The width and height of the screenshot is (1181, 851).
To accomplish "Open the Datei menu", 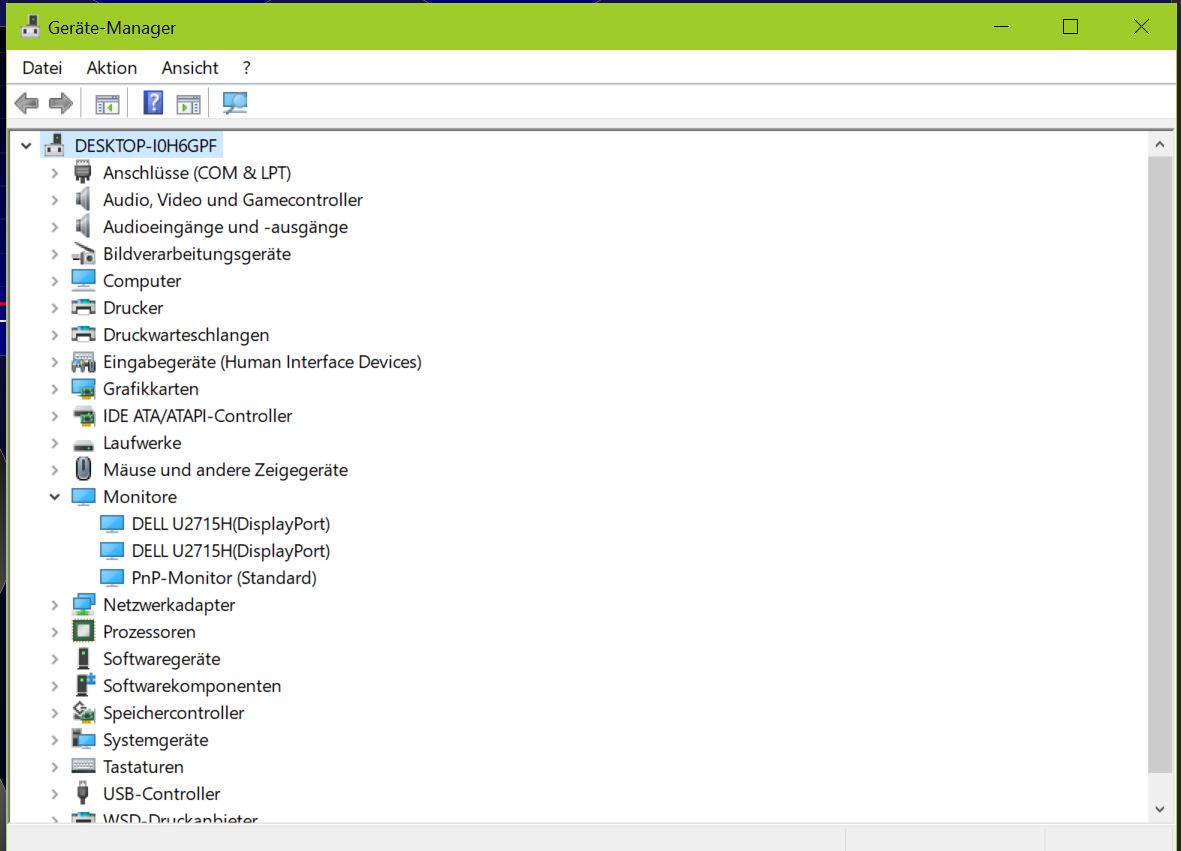I will tap(41, 67).
